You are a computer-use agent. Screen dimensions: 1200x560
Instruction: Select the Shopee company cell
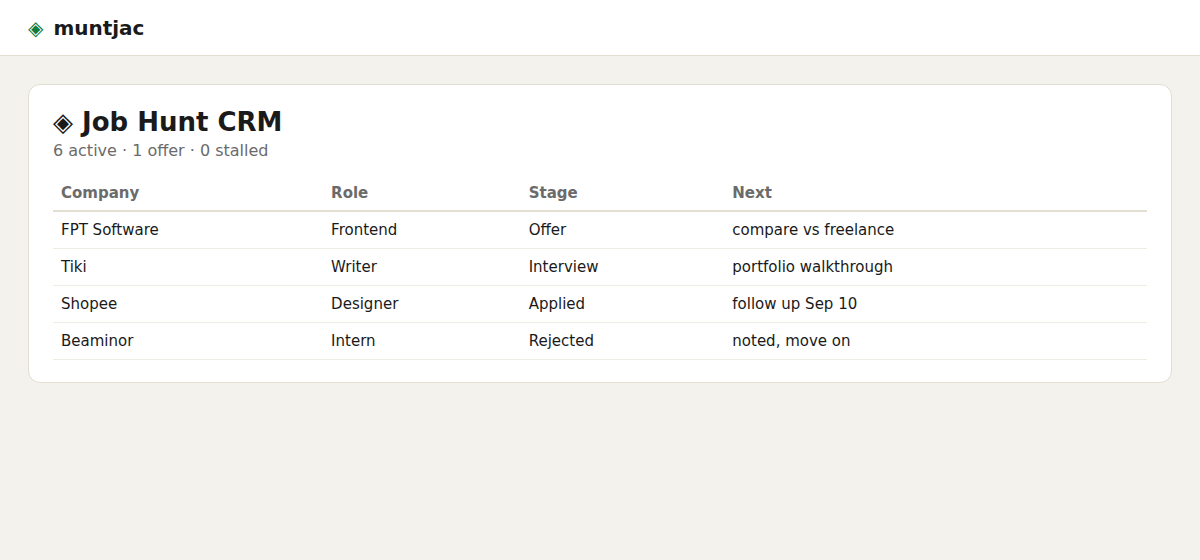pos(188,304)
